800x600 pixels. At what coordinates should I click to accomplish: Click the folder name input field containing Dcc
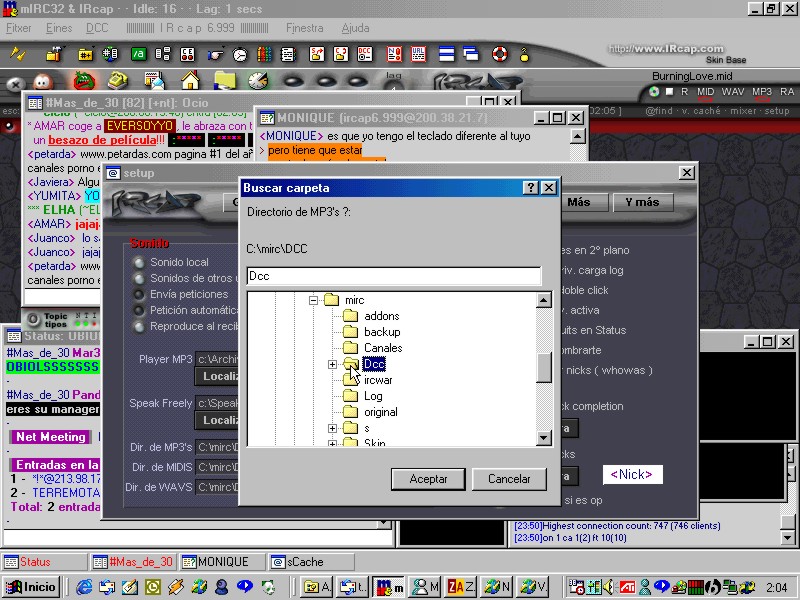[x=394, y=276]
